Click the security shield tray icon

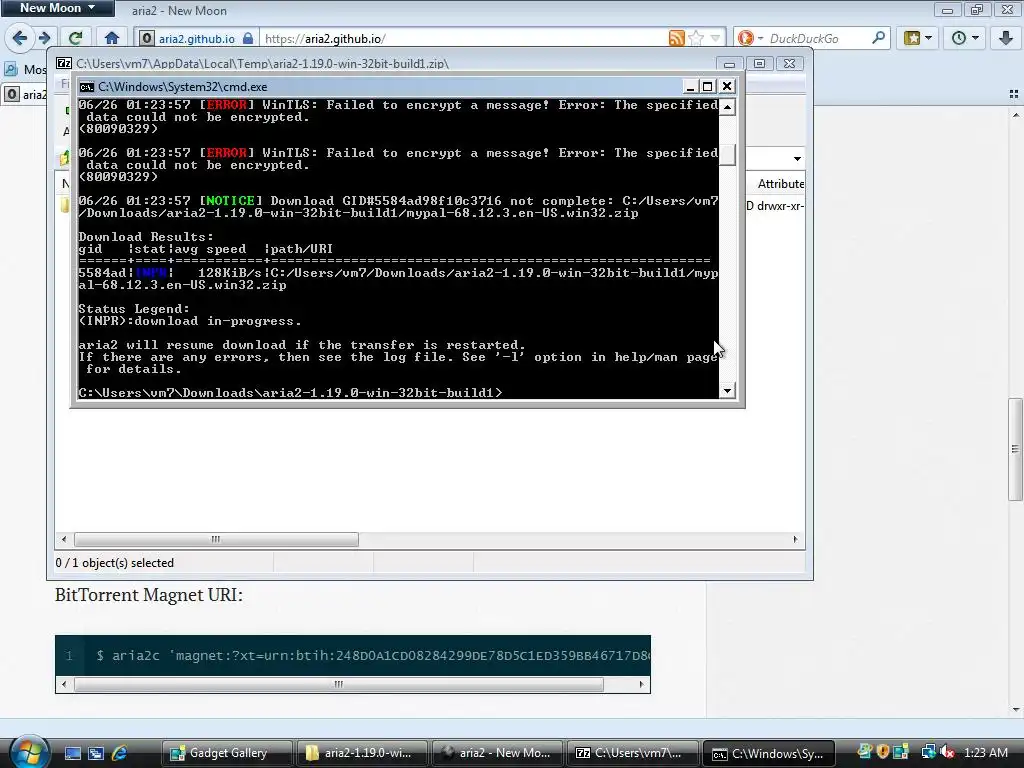[x=883, y=752]
